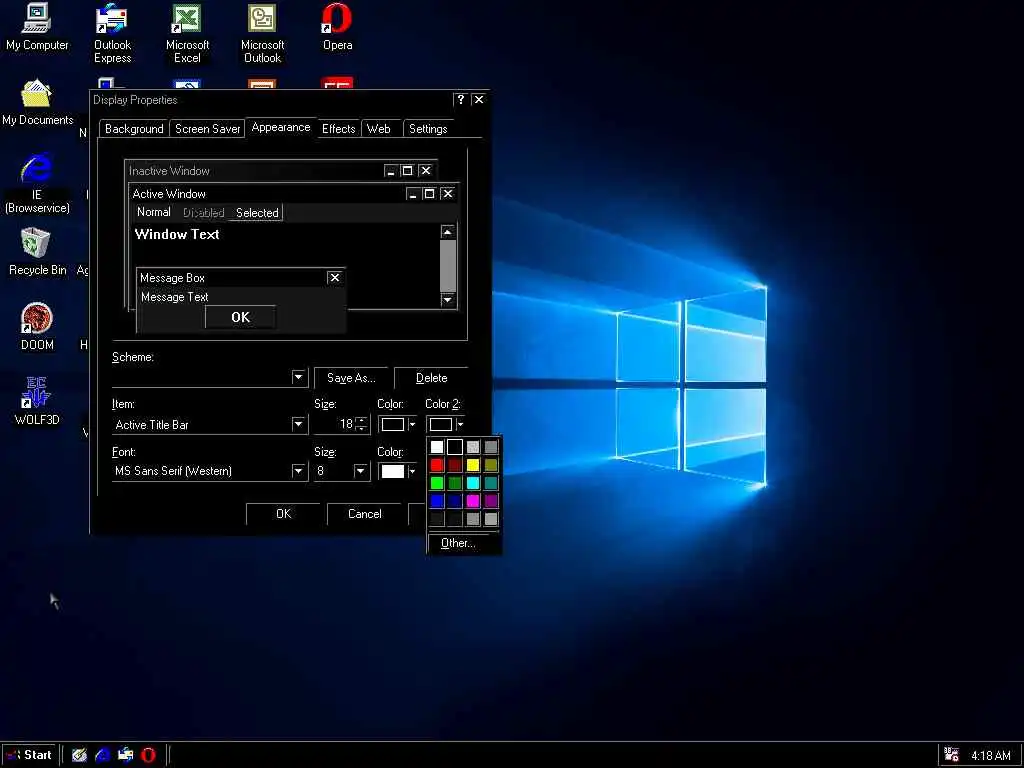Pick the yellow swatch
Image resolution: width=1024 pixels, height=768 pixels.
tap(473, 465)
